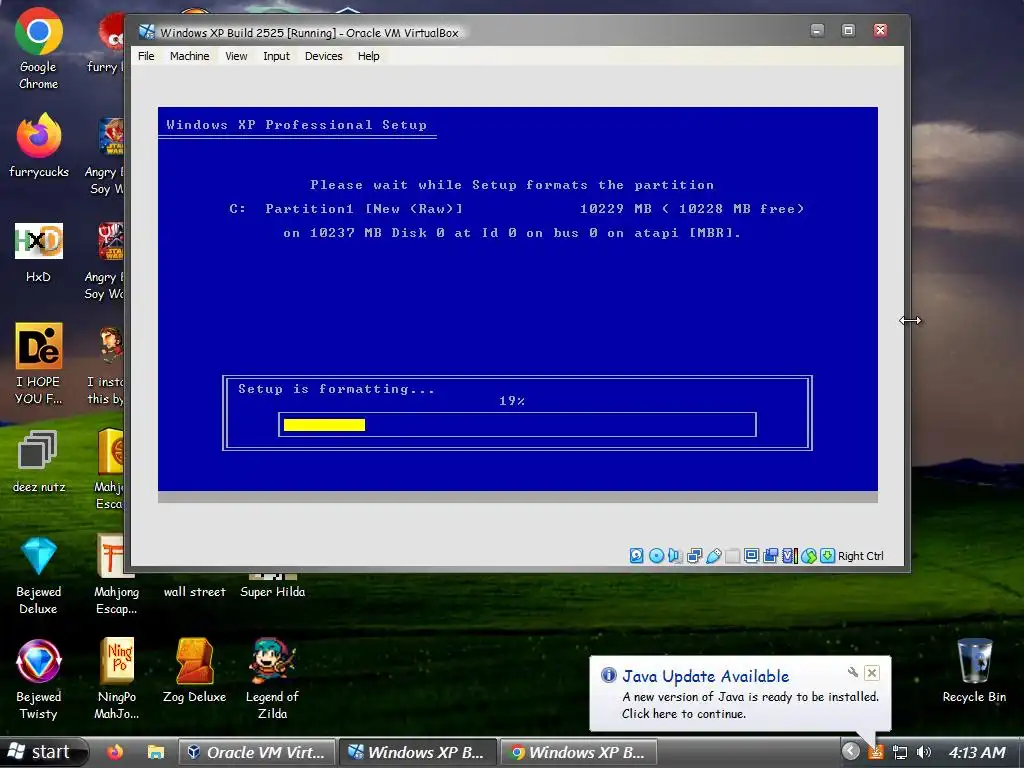Click the volume tray icon

(x=923, y=752)
